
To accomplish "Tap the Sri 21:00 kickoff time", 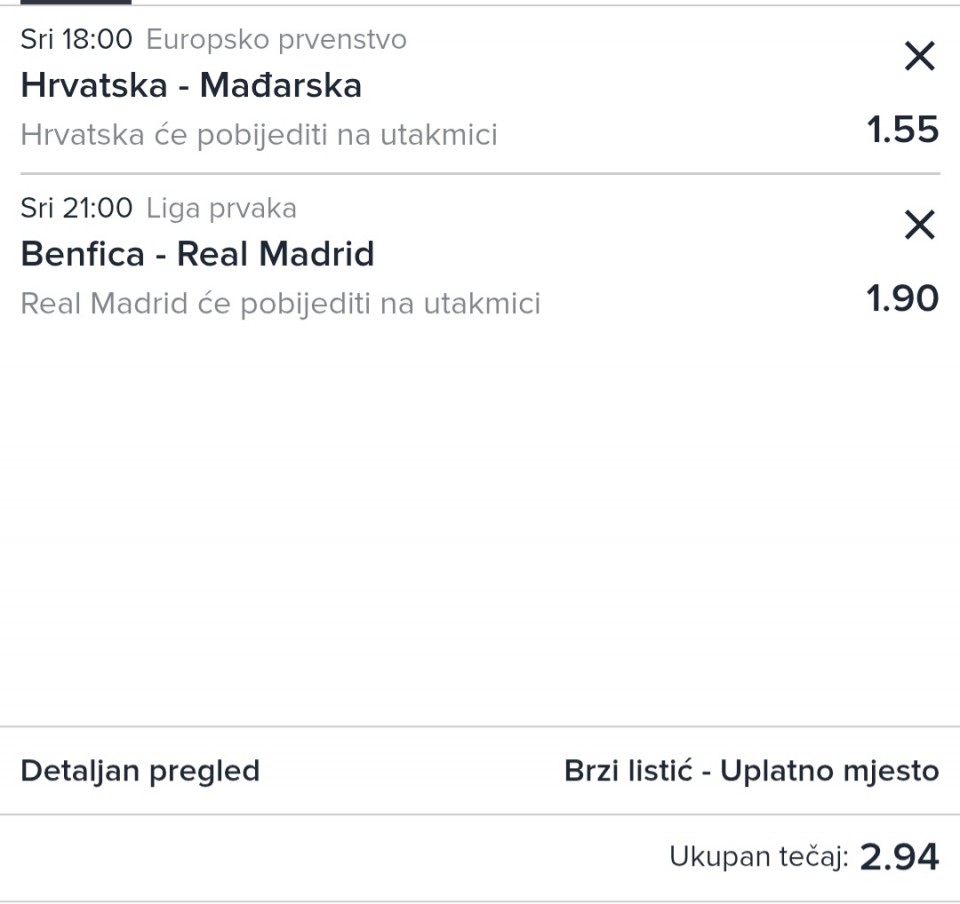I will (76, 209).
